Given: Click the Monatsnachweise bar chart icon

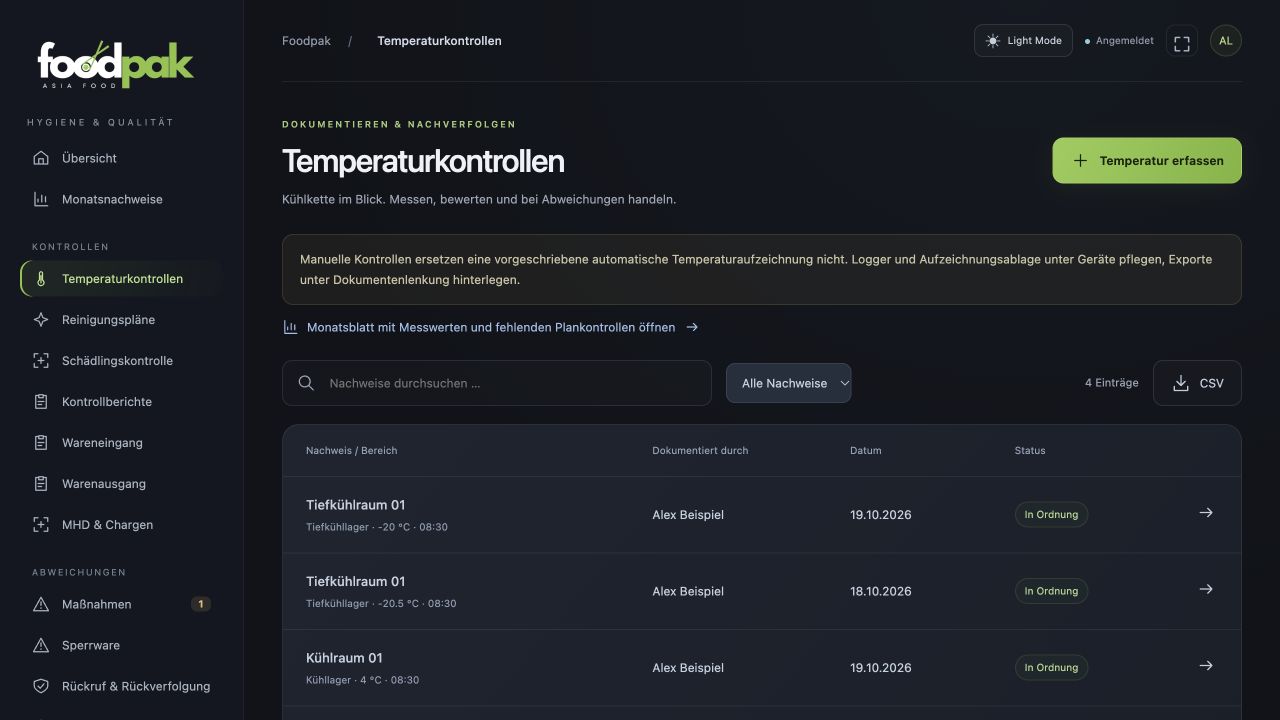Looking at the screenshot, I should pos(41,199).
